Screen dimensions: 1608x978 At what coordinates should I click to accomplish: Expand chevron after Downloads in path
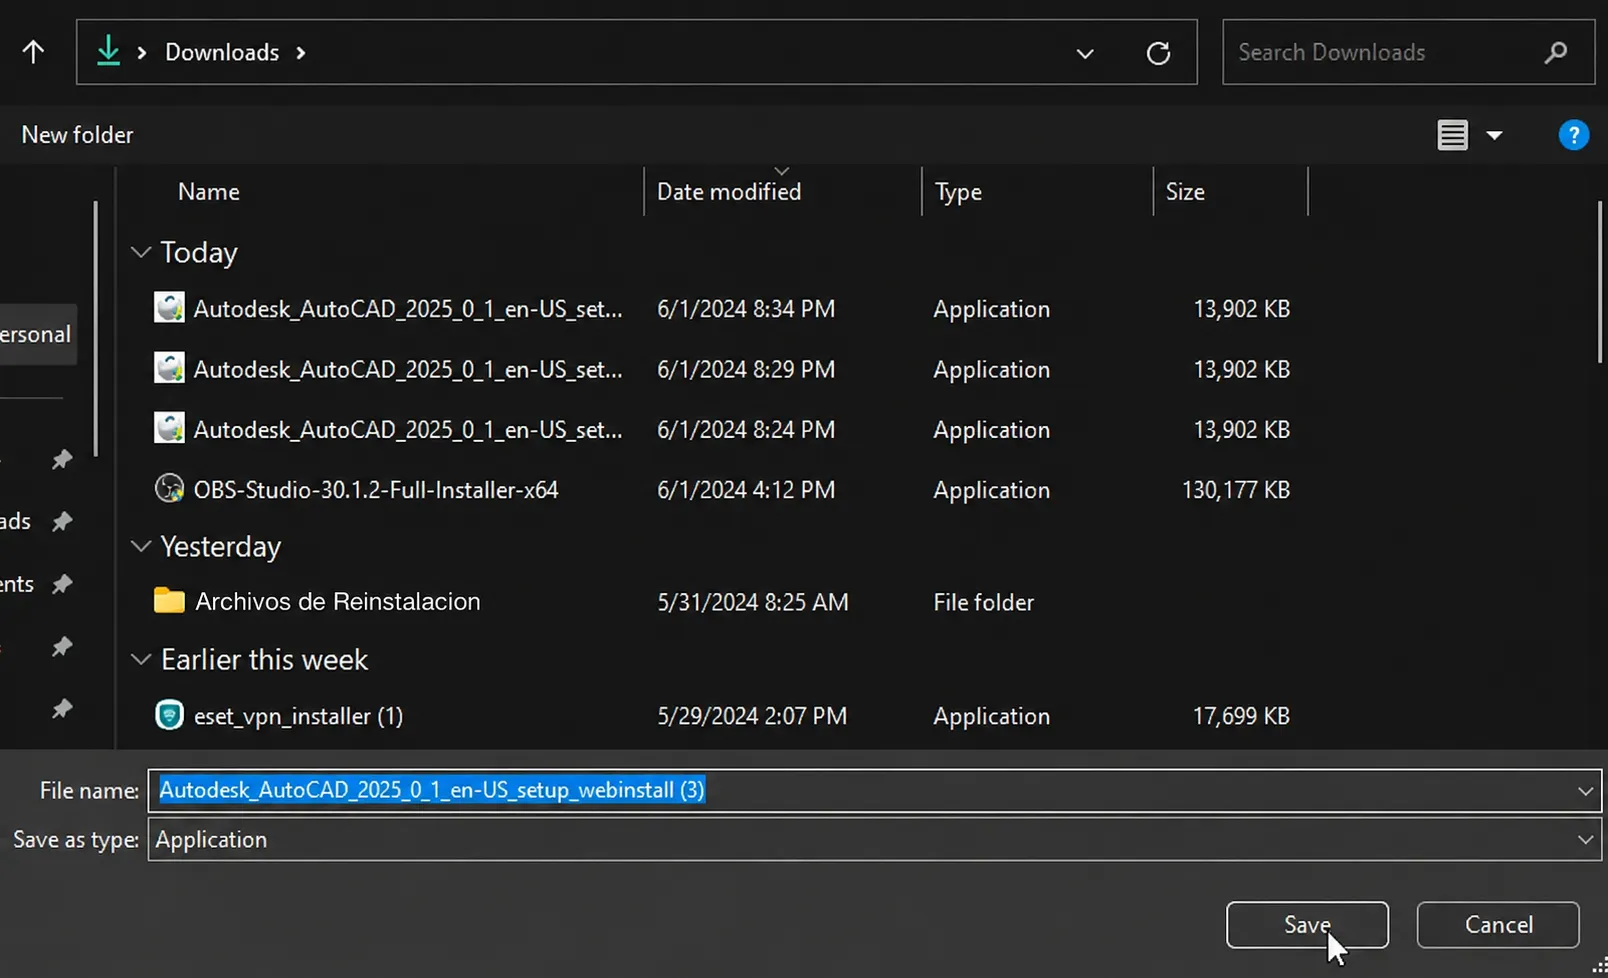pyautogui.click(x=301, y=53)
